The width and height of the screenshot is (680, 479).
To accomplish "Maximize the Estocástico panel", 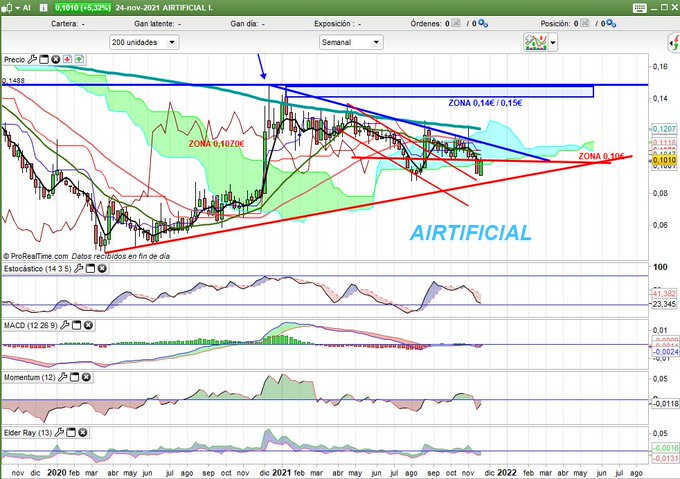I will (x=90, y=269).
